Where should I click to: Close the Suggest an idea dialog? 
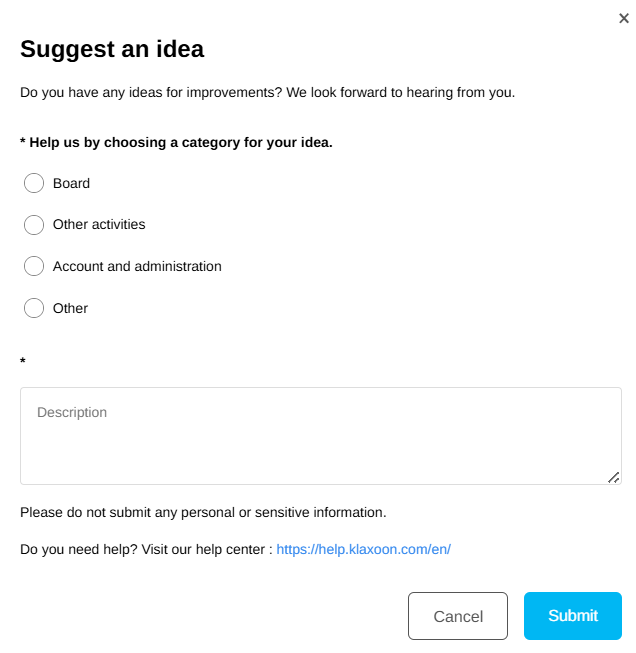coord(624,18)
